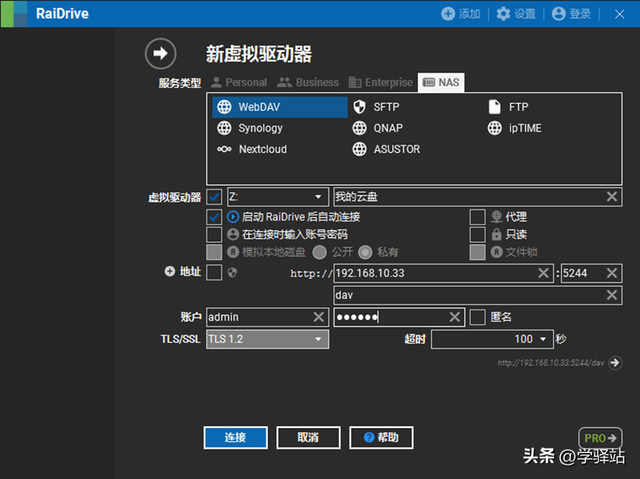This screenshot has width=640, height=479.
Task: Switch to the Personal service tab
Action: click(239, 82)
